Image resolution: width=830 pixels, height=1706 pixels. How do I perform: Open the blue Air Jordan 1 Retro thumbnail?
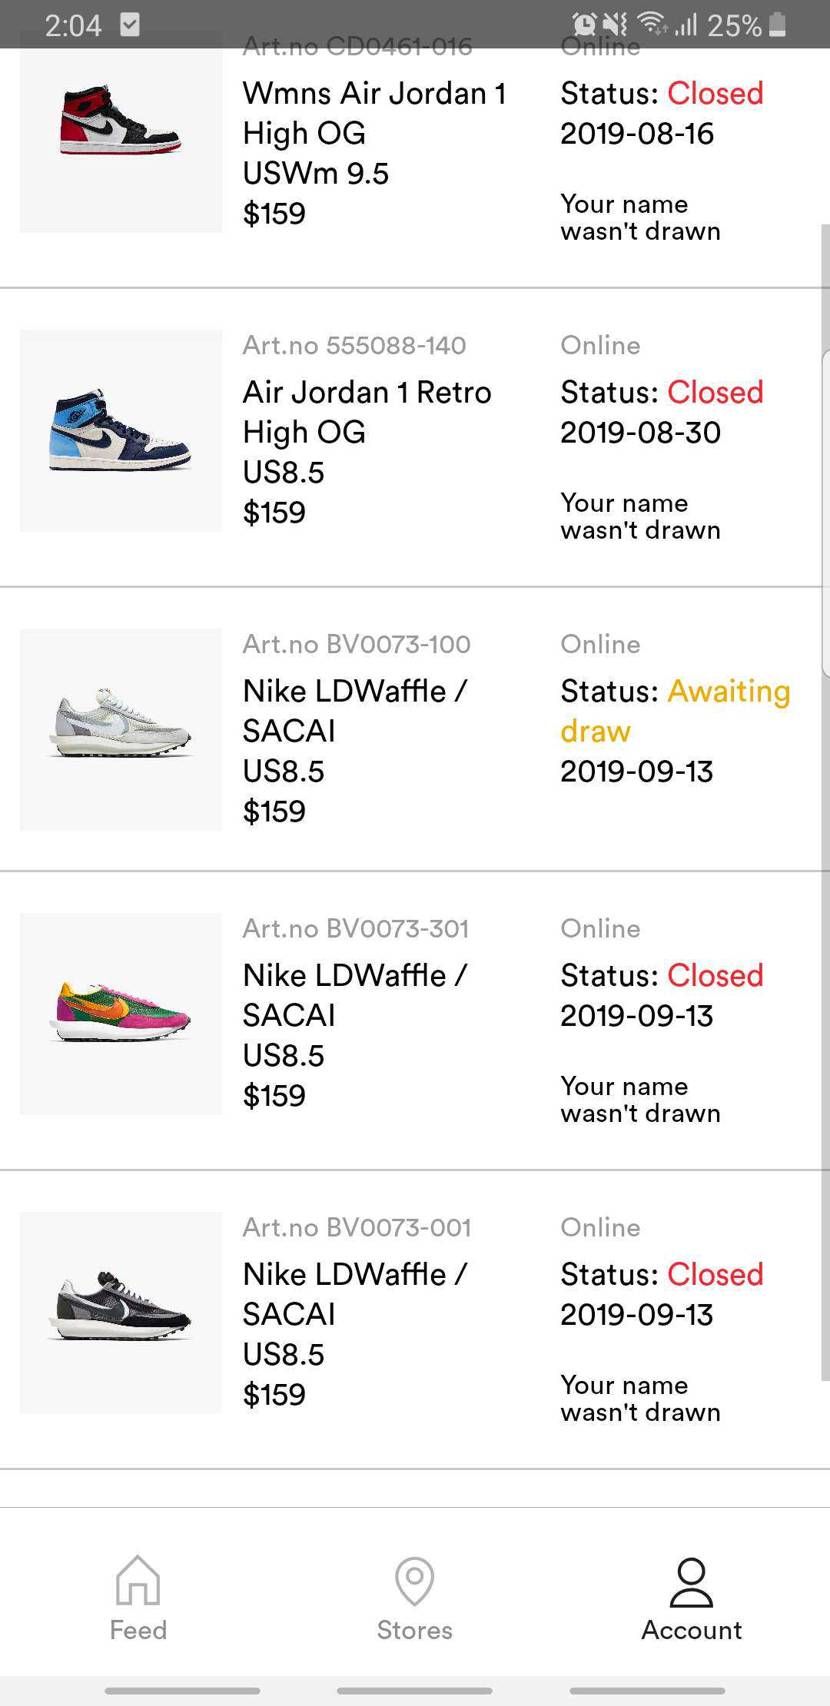tap(121, 431)
